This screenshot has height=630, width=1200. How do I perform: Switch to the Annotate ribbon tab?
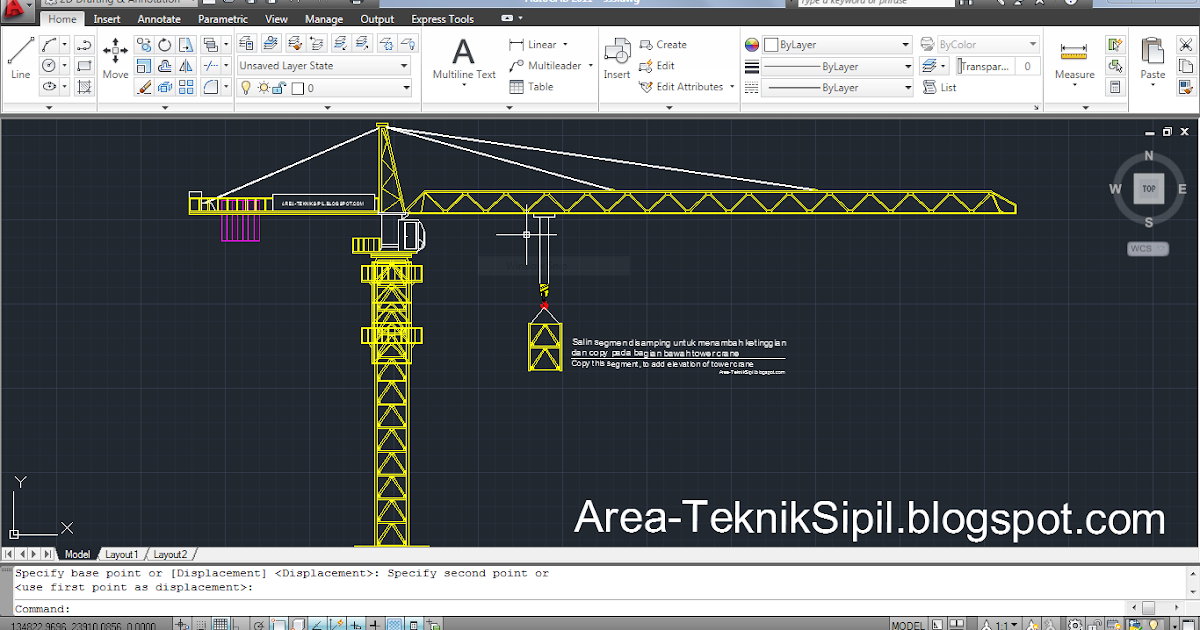[159, 18]
